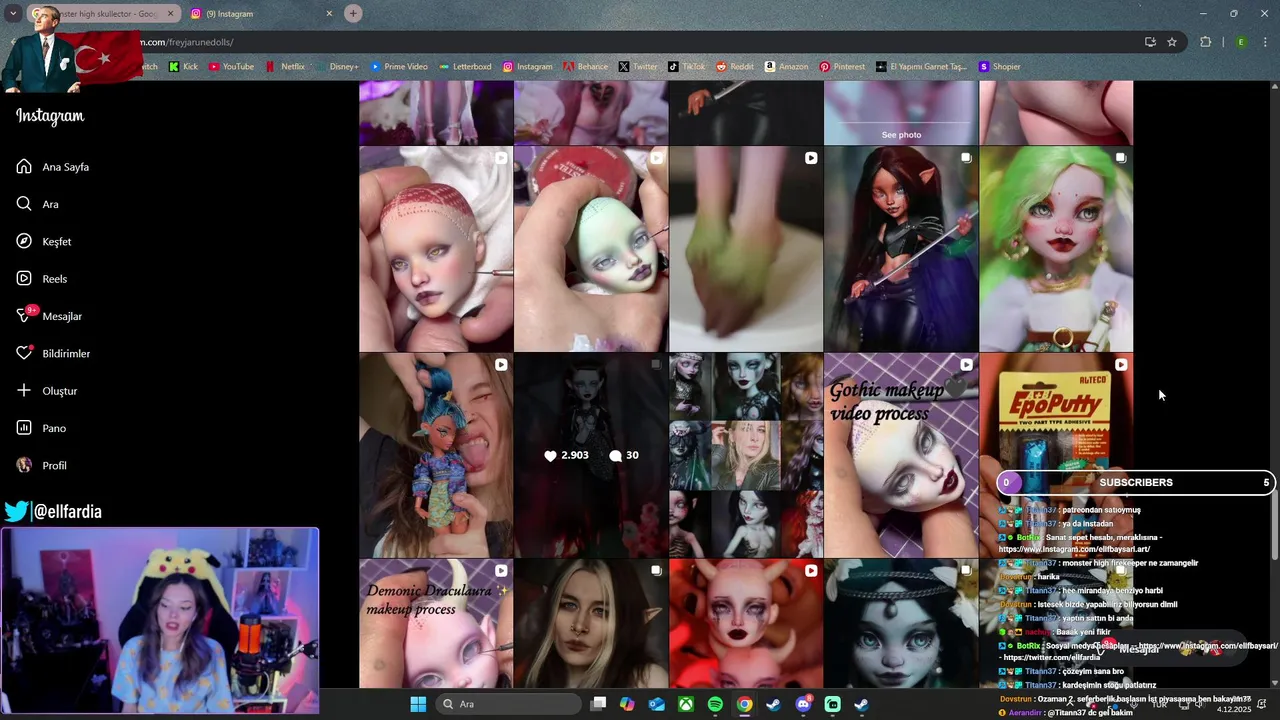Open Mesajlar with the unread badge
The image size is (1280, 720).
click(49, 316)
